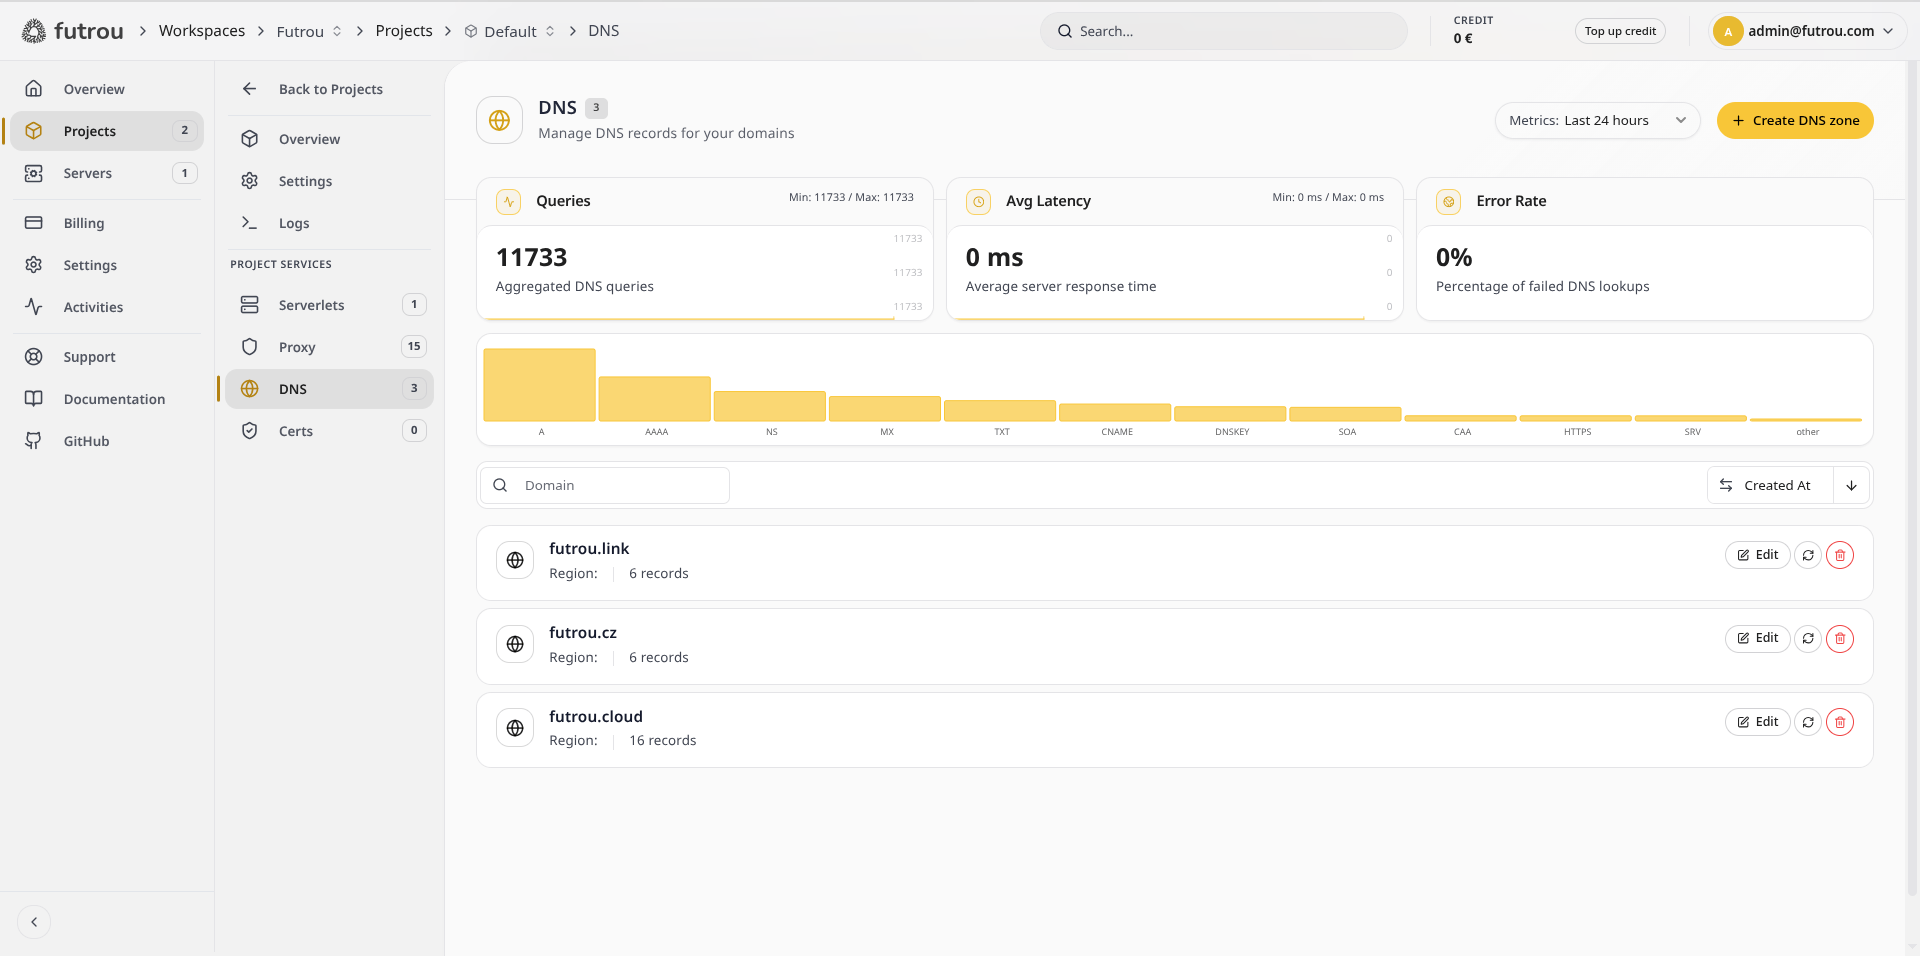The height and width of the screenshot is (956, 1920).
Task: Open the futrou.link zone name
Action: [589, 548]
